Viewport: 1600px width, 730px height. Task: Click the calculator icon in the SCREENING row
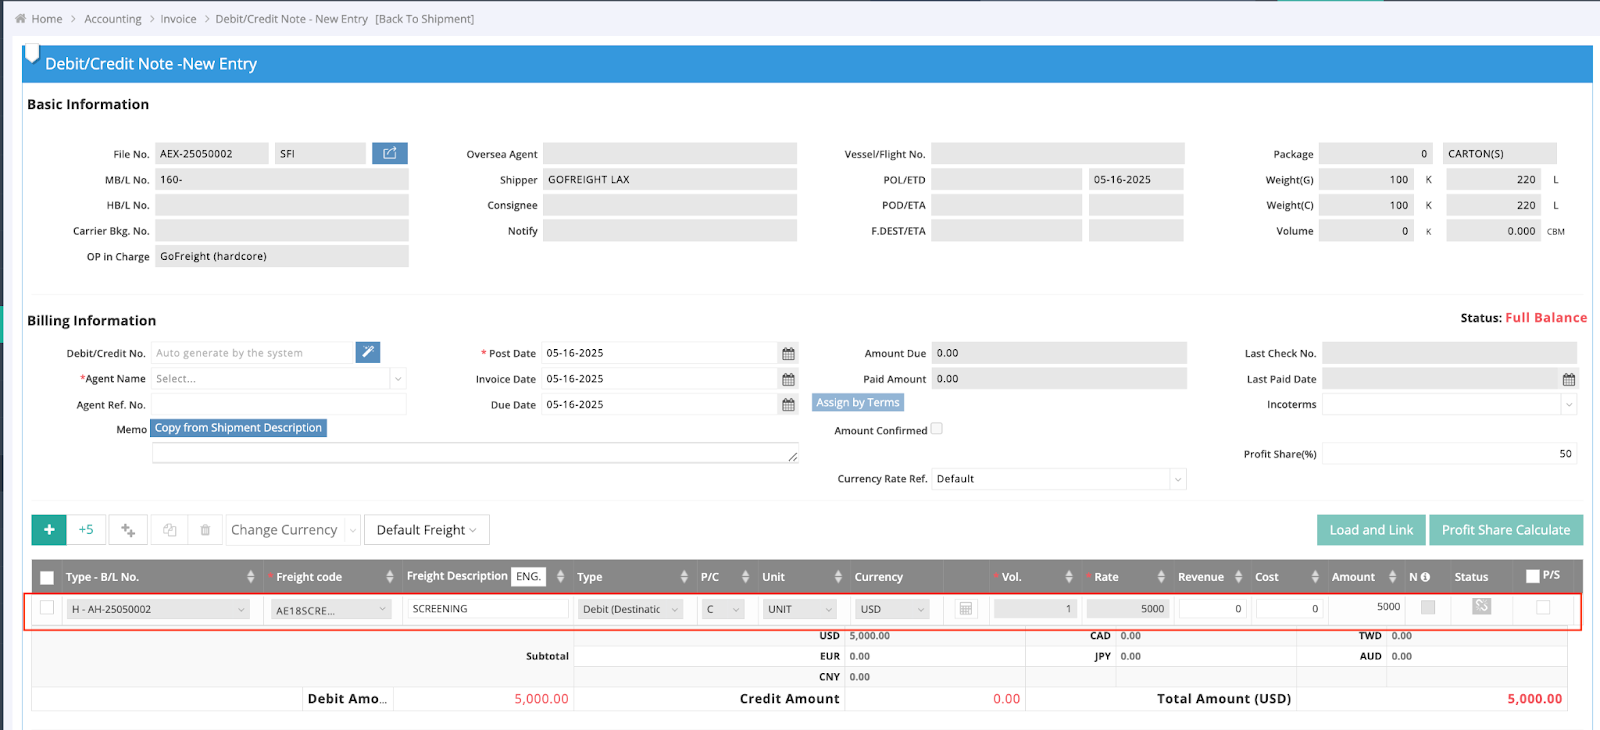[x=965, y=609]
